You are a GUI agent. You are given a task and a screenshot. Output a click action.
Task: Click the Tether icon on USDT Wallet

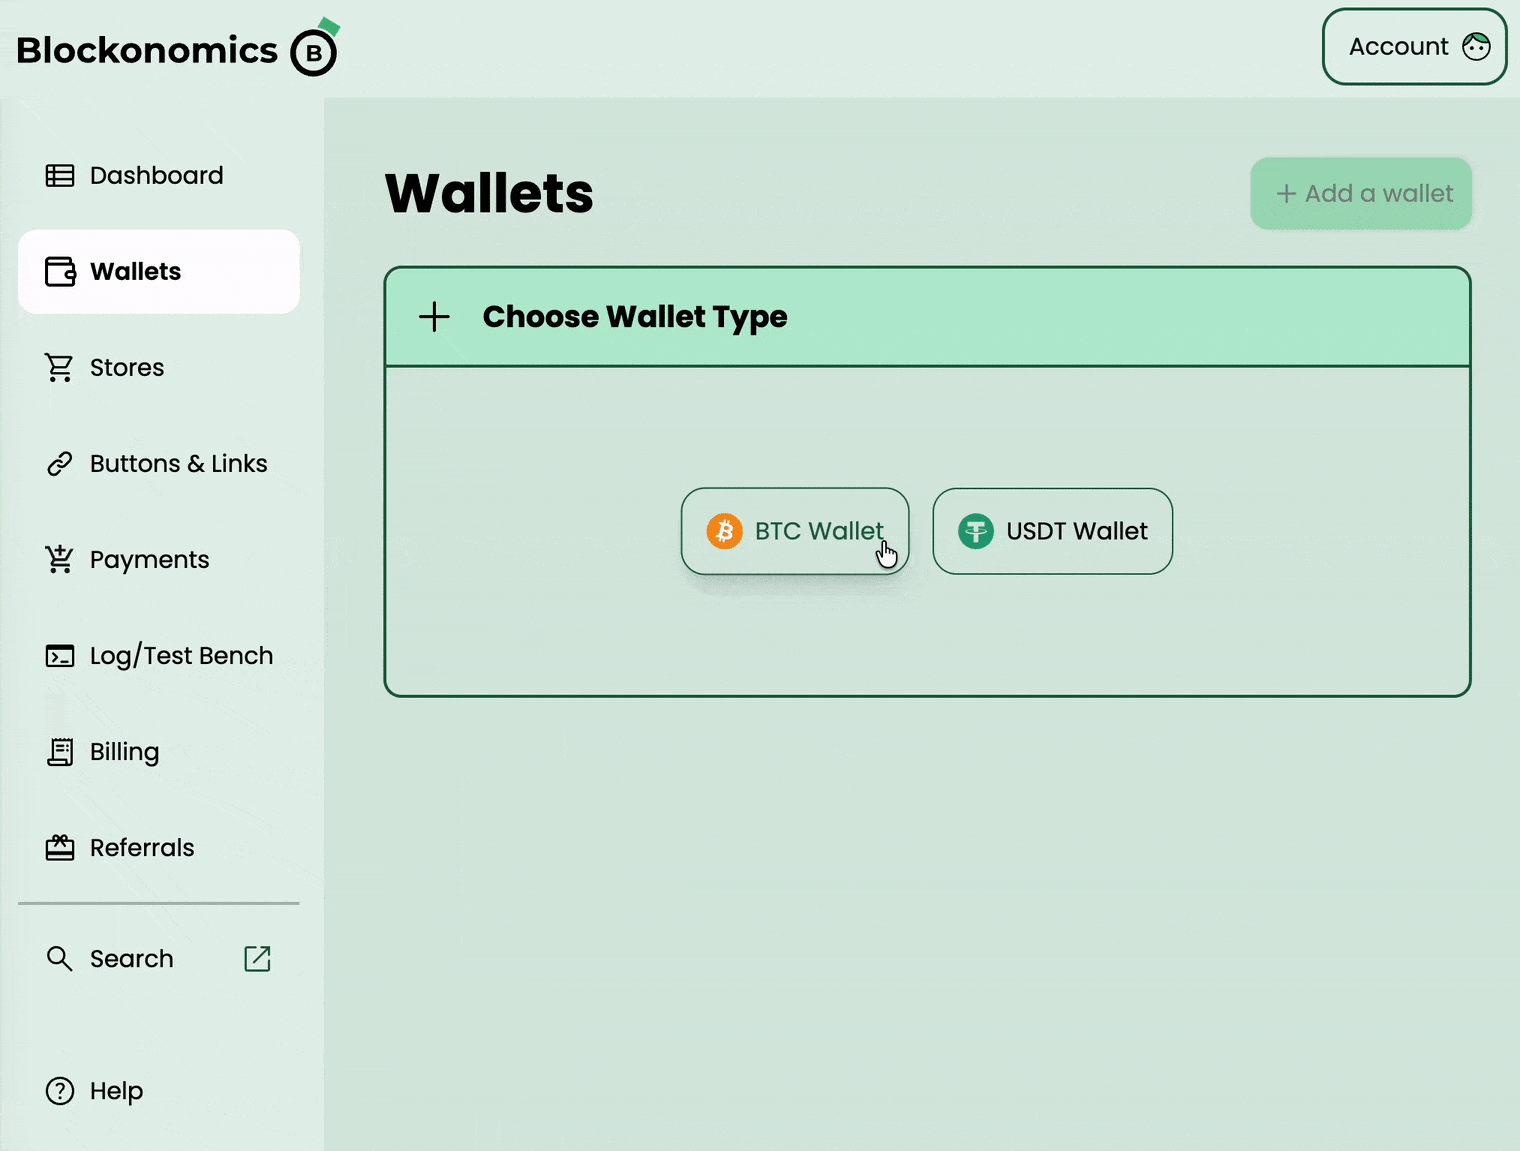[975, 531]
